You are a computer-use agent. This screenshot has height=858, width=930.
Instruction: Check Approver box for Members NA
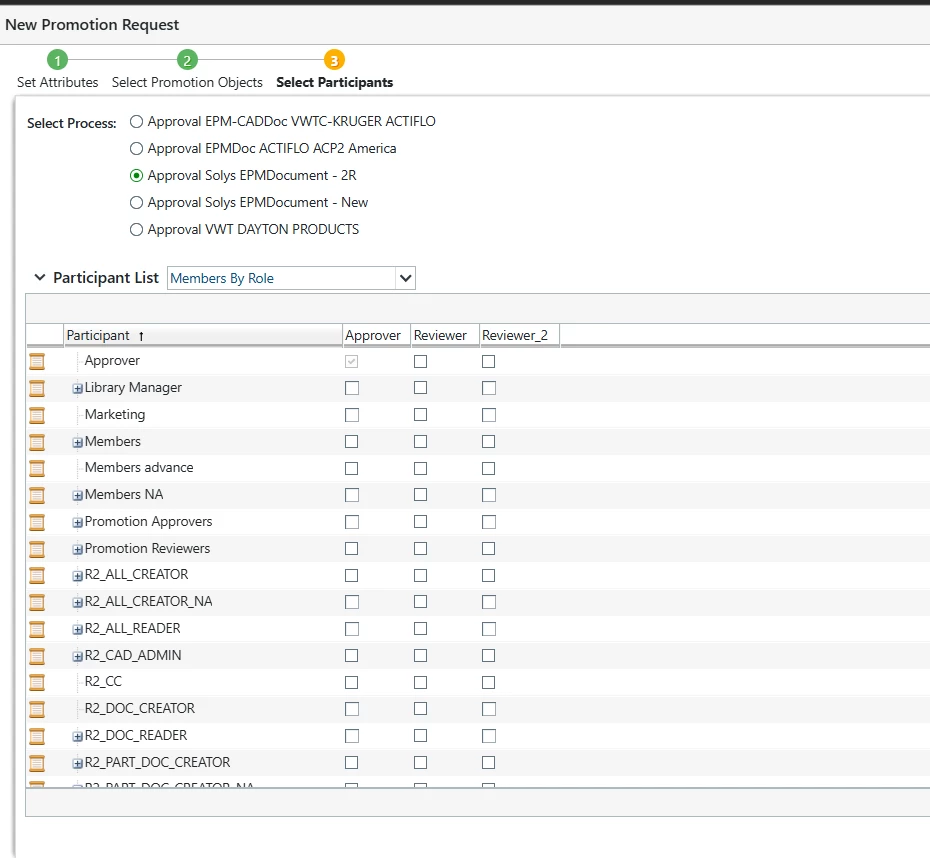(x=352, y=495)
